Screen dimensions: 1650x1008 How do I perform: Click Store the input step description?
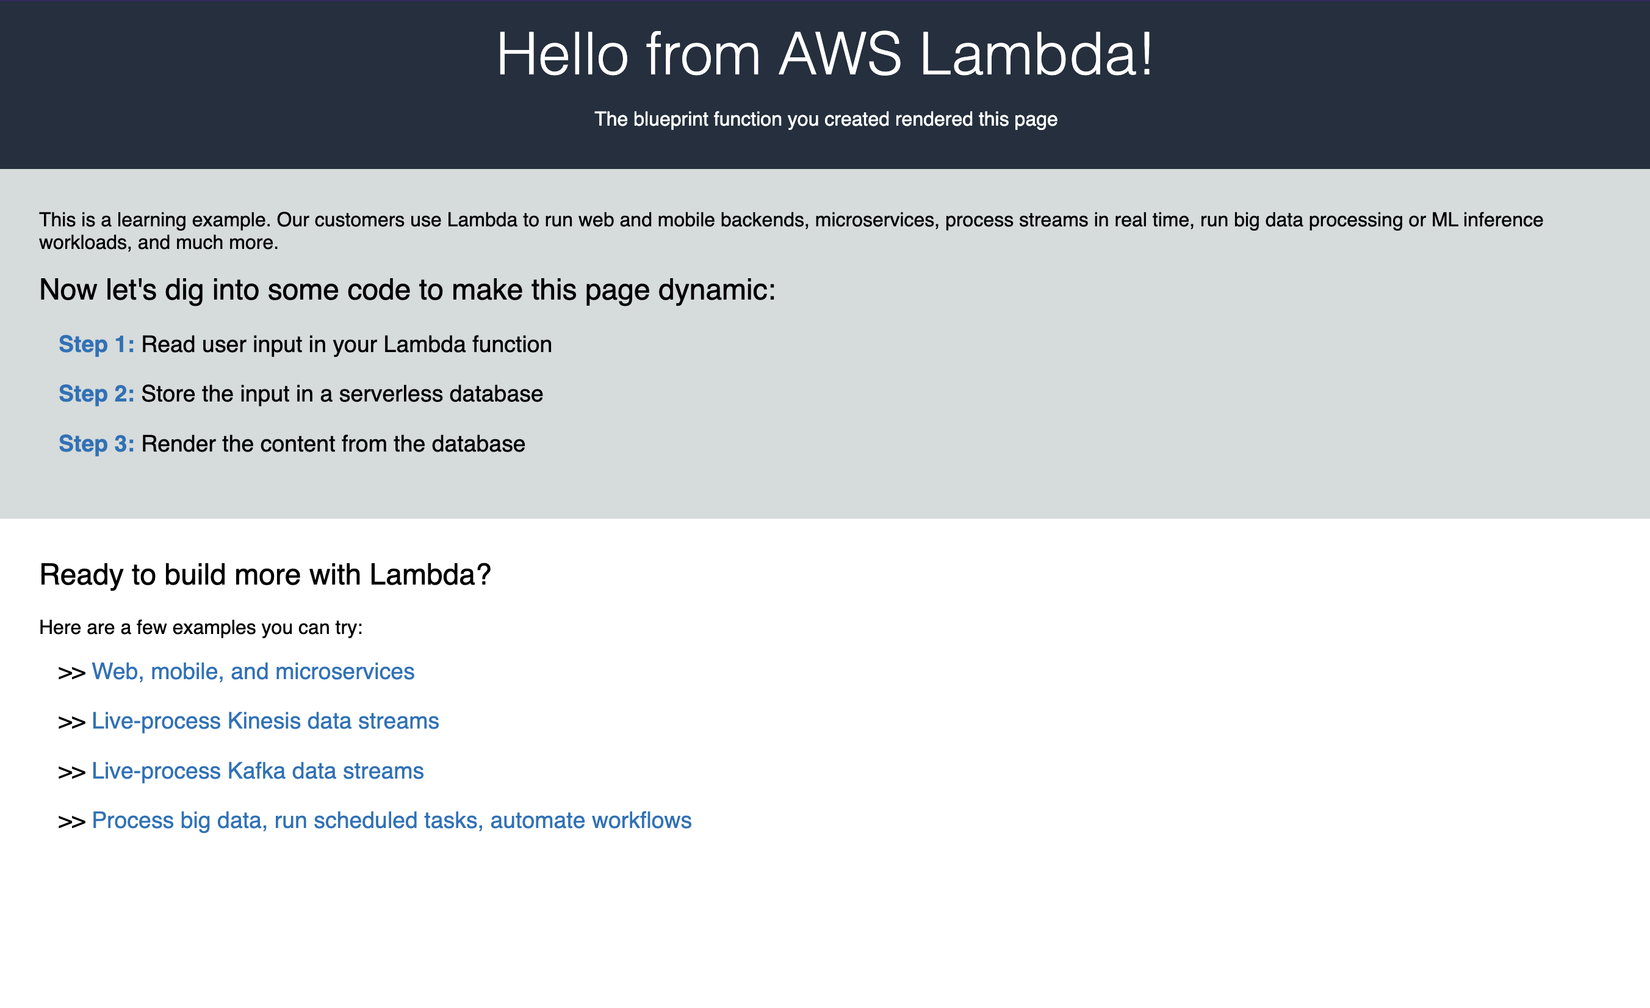click(341, 394)
